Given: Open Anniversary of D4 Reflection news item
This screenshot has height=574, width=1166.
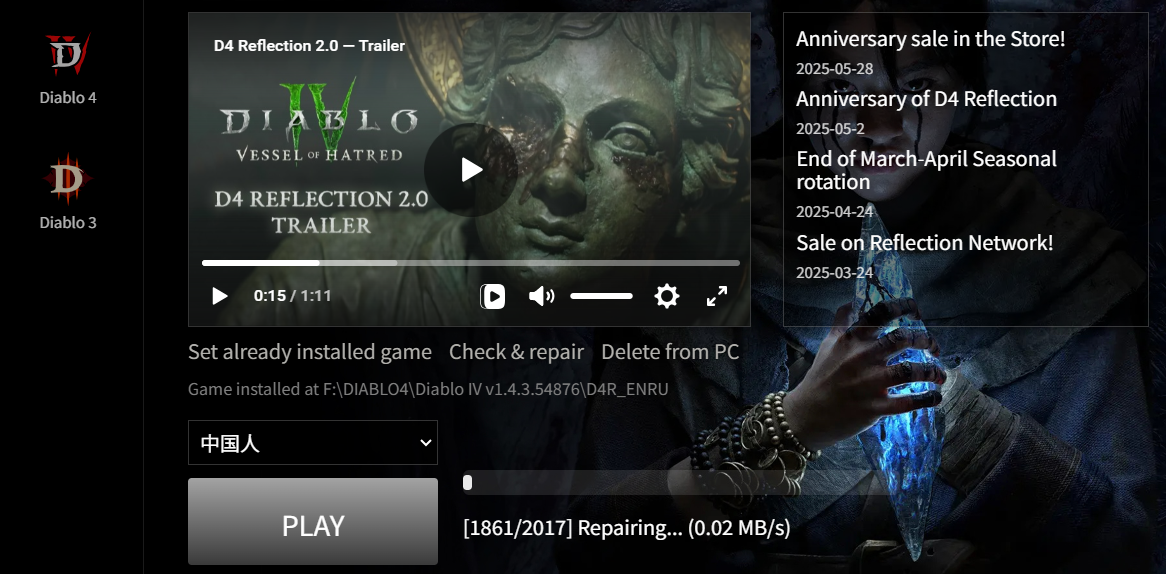Looking at the screenshot, I should [x=927, y=99].
